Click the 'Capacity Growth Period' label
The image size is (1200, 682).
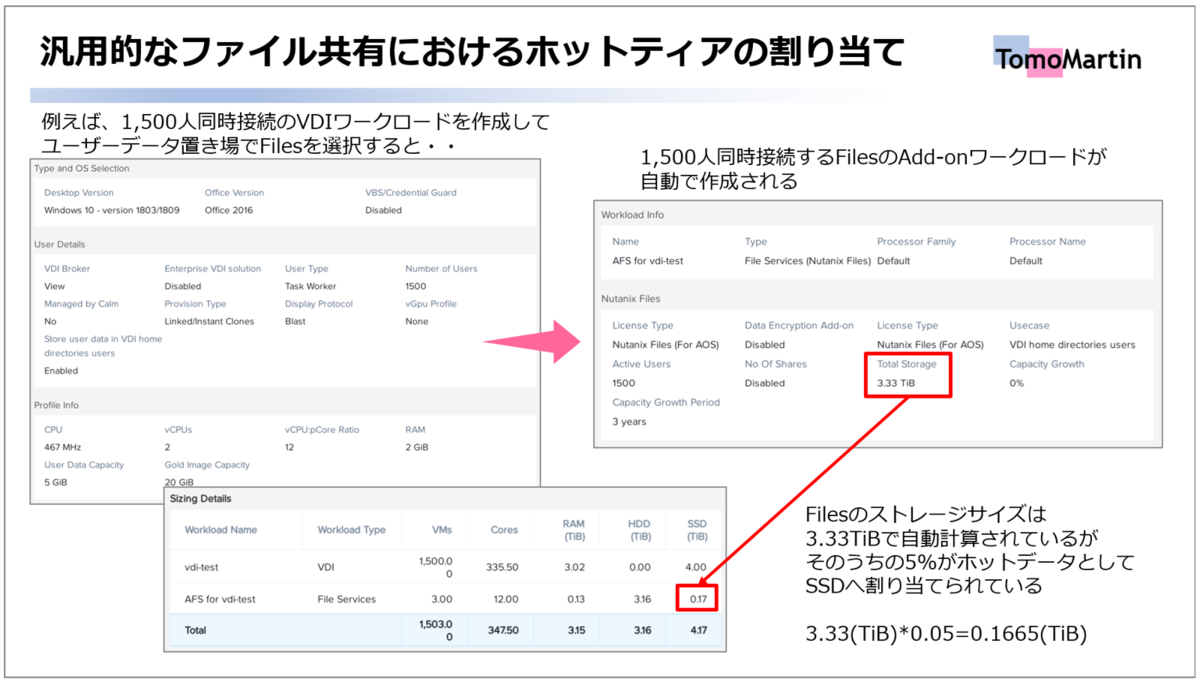click(x=666, y=402)
